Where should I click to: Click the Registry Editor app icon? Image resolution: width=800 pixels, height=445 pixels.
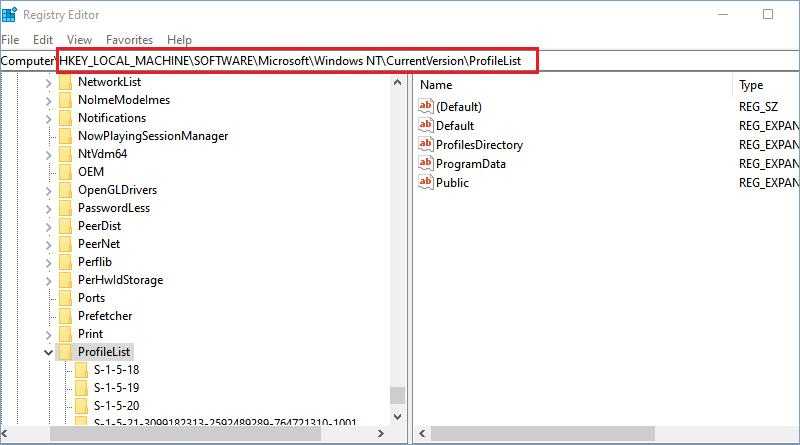[x=10, y=15]
